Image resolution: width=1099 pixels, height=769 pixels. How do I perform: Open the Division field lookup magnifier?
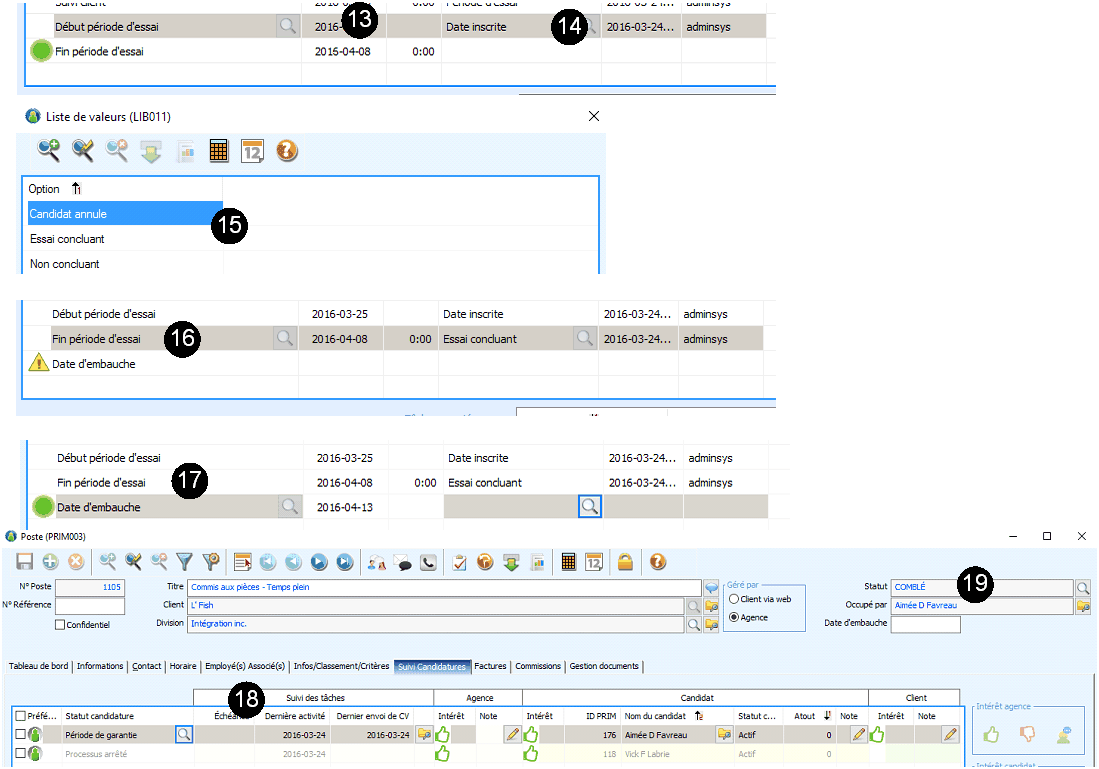click(x=693, y=624)
